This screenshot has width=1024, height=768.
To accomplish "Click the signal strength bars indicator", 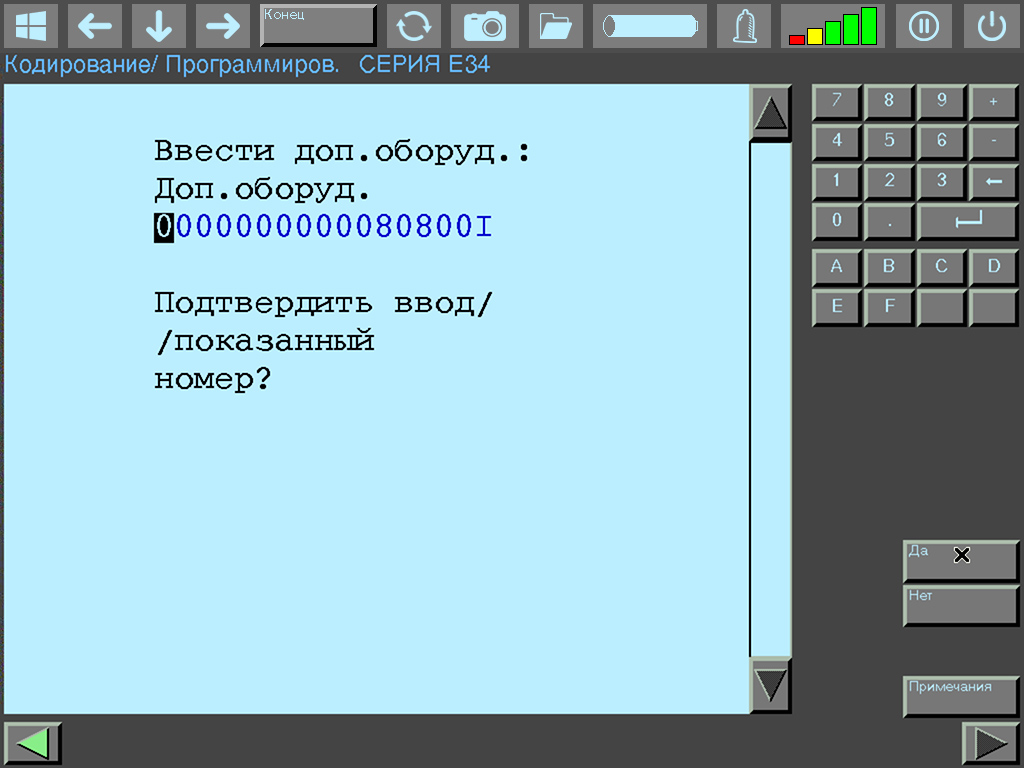I will coord(832,26).
